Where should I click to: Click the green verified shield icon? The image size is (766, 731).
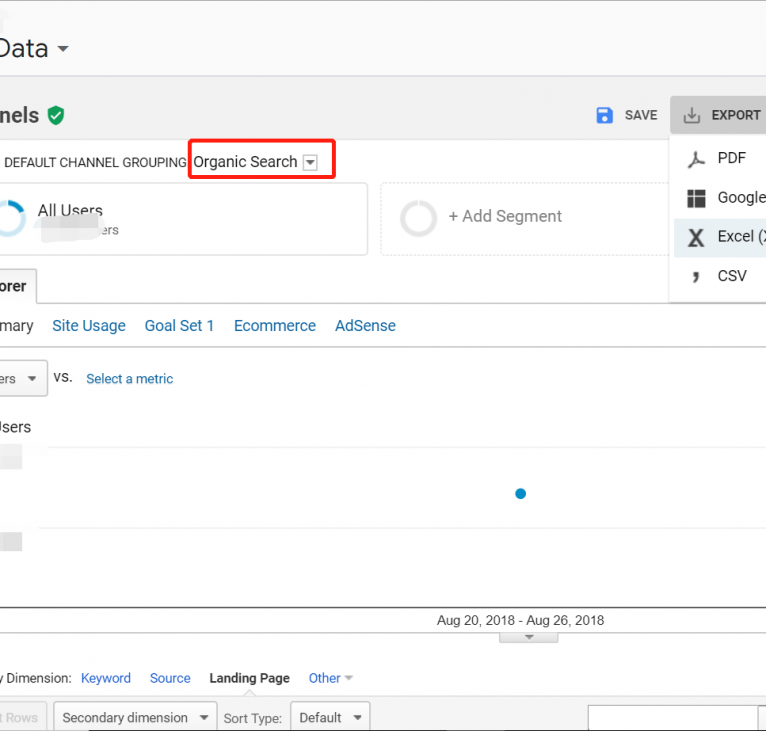(x=56, y=116)
